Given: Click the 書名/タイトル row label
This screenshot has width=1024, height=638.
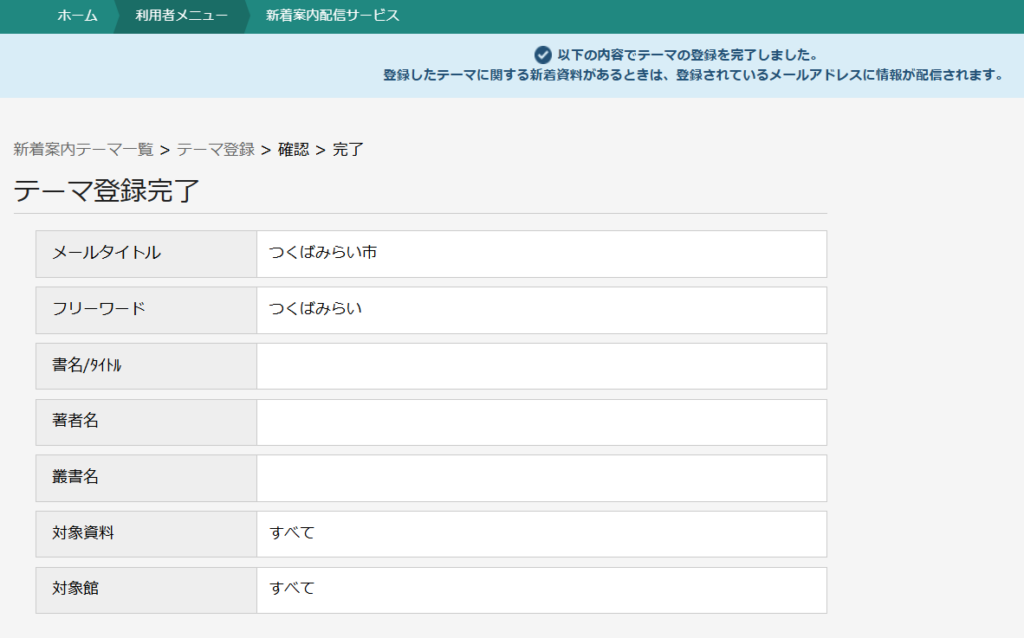Looking at the screenshot, I should click(x=87, y=366).
